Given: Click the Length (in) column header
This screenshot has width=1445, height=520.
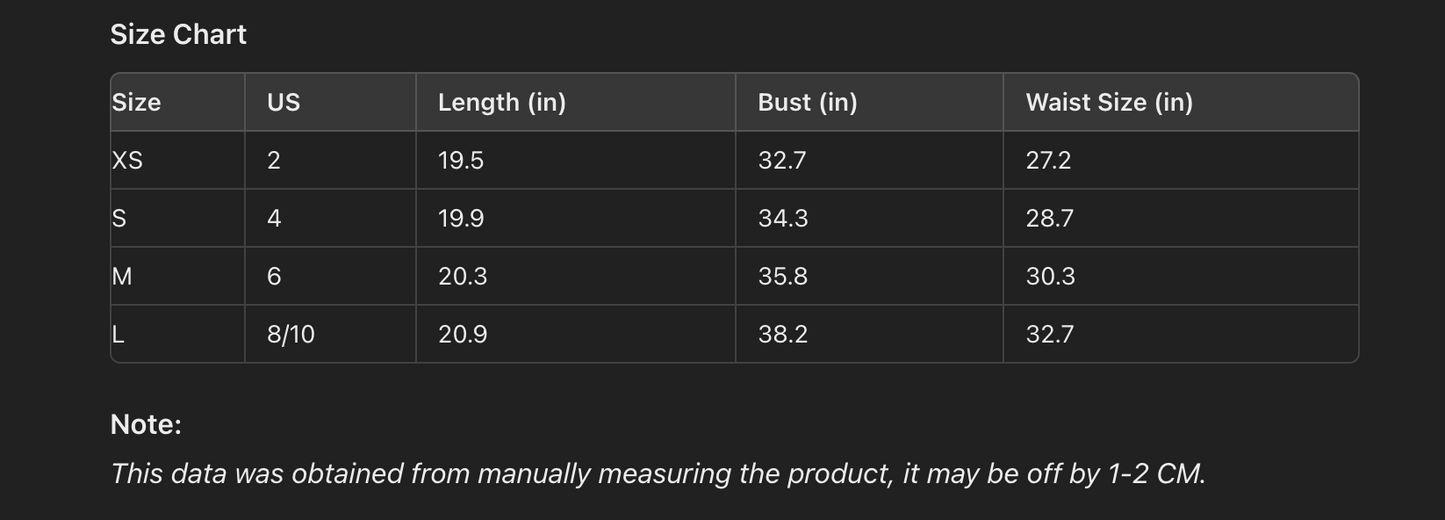Looking at the screenshot, I should pos(502,102).
